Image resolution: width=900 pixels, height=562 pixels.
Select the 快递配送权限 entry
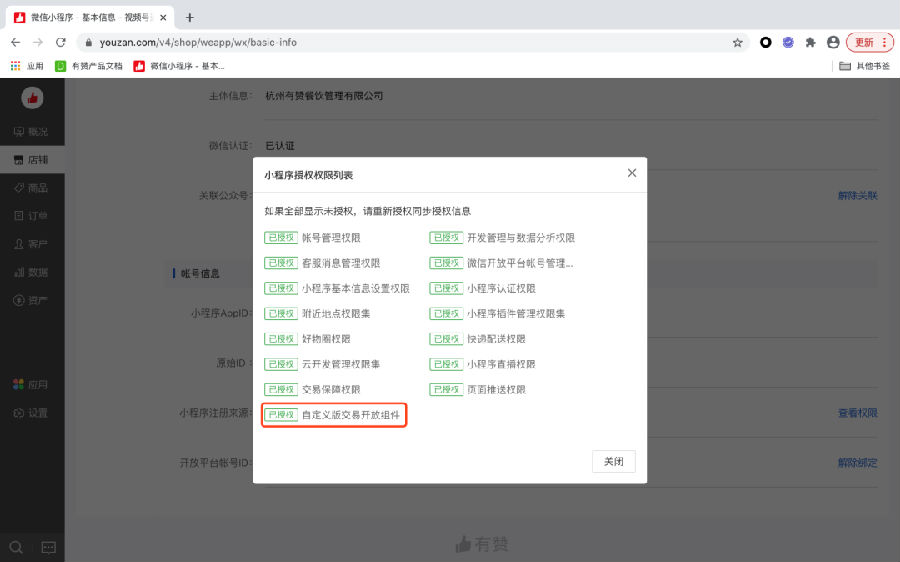point(496,339)
